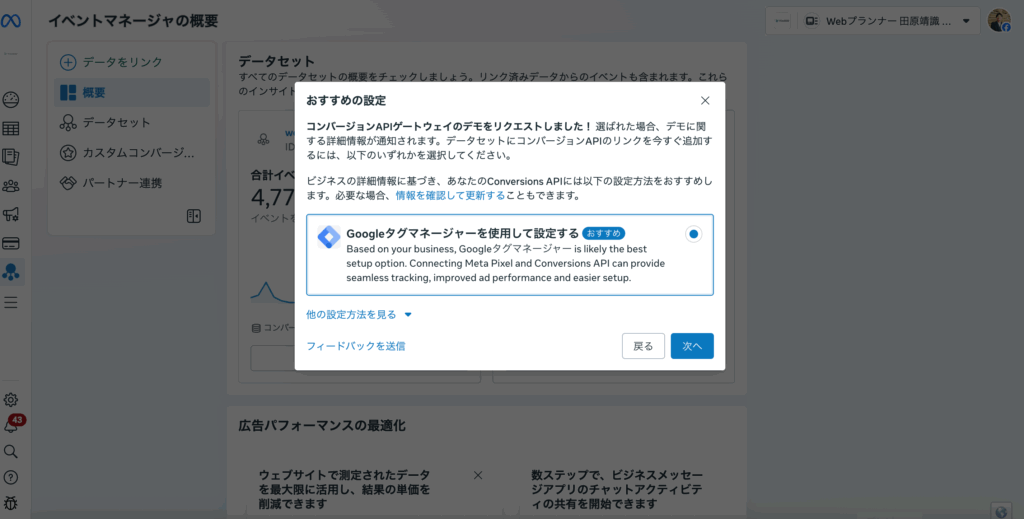Screen dimensions: 1024x519
Task: Select データセット in the navigation
Action: 116,122
